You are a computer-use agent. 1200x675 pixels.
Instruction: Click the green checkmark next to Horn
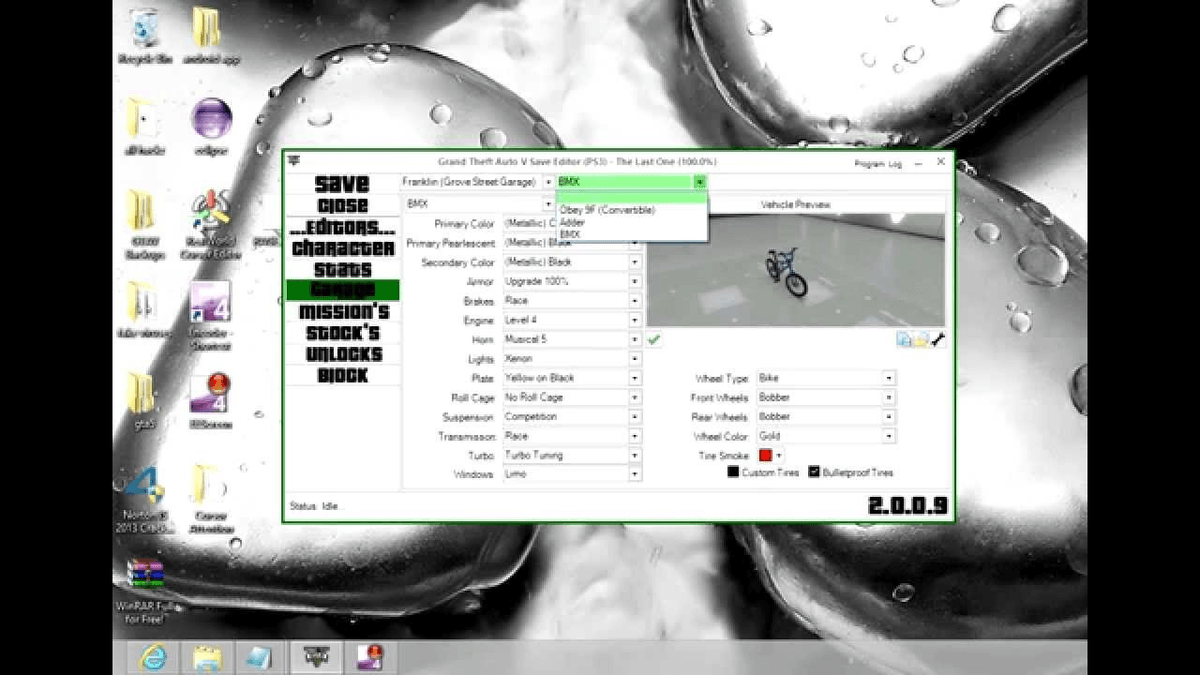click(653, 340)
